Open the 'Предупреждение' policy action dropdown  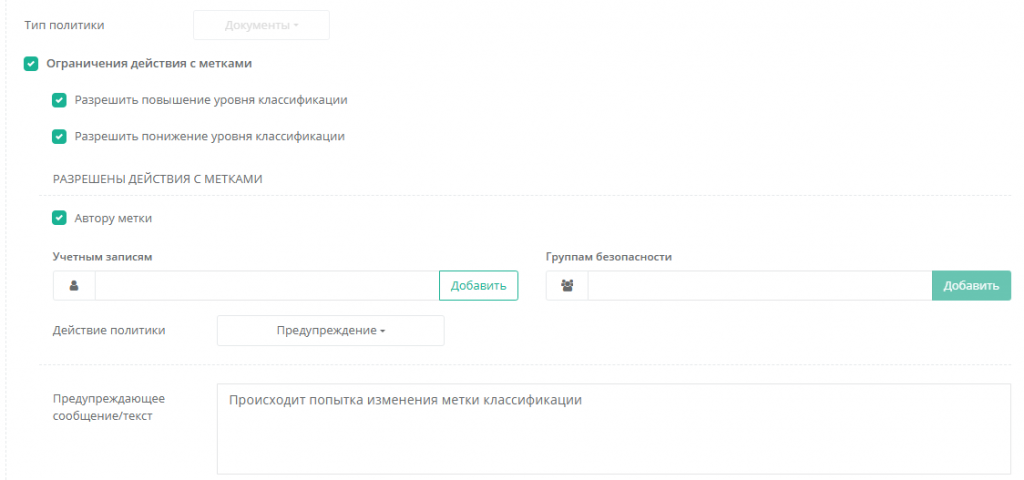pyautogui.click(x=330, y=331)
